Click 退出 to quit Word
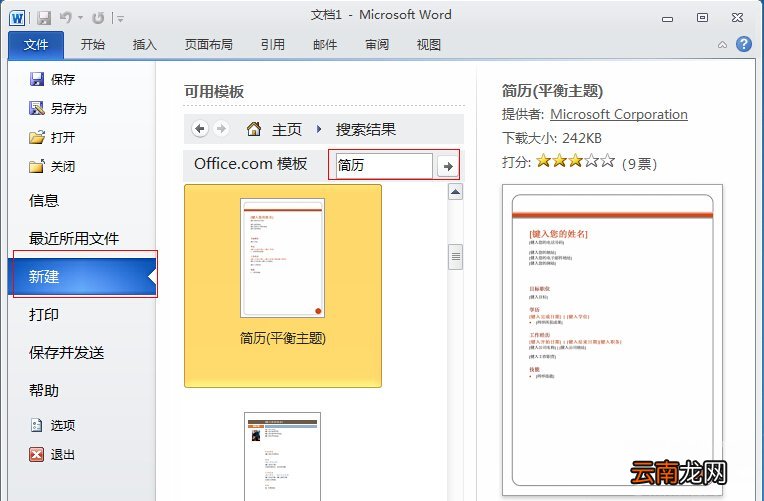Screen dimensions: 764x501 tap(52, 455)
